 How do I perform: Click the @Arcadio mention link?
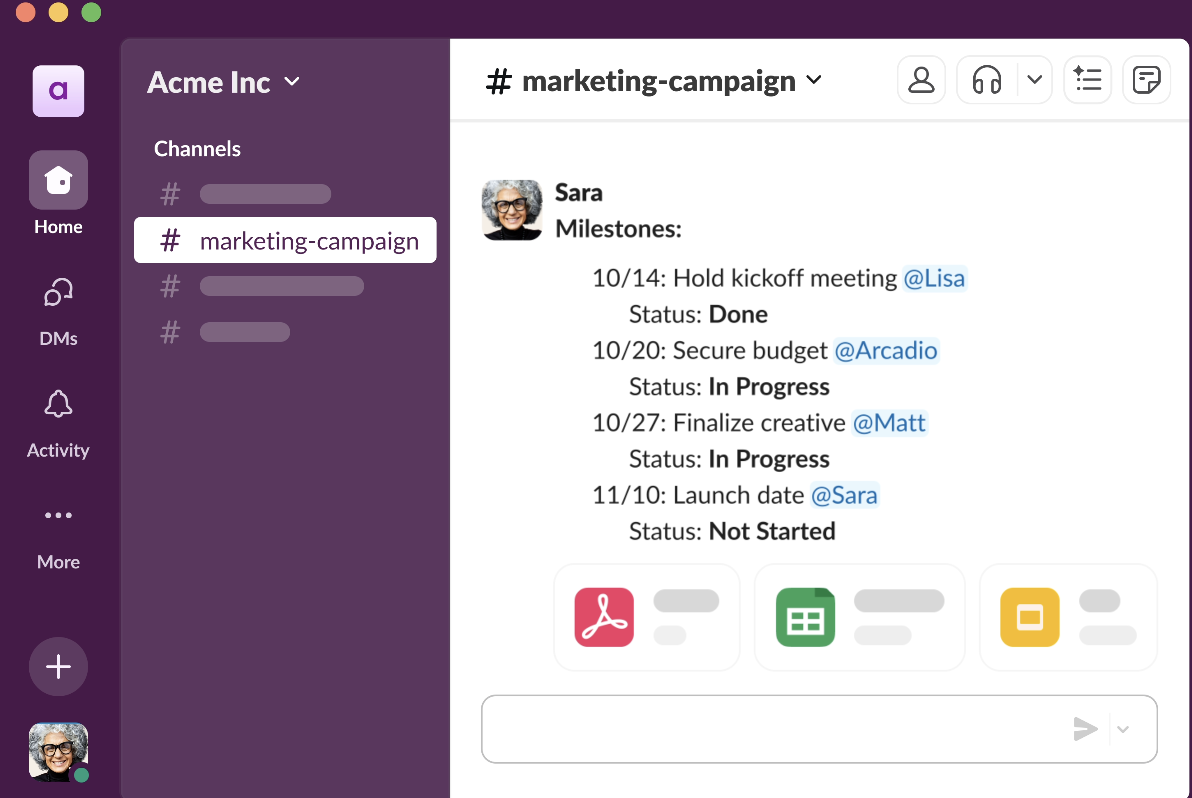pos(886,351)
